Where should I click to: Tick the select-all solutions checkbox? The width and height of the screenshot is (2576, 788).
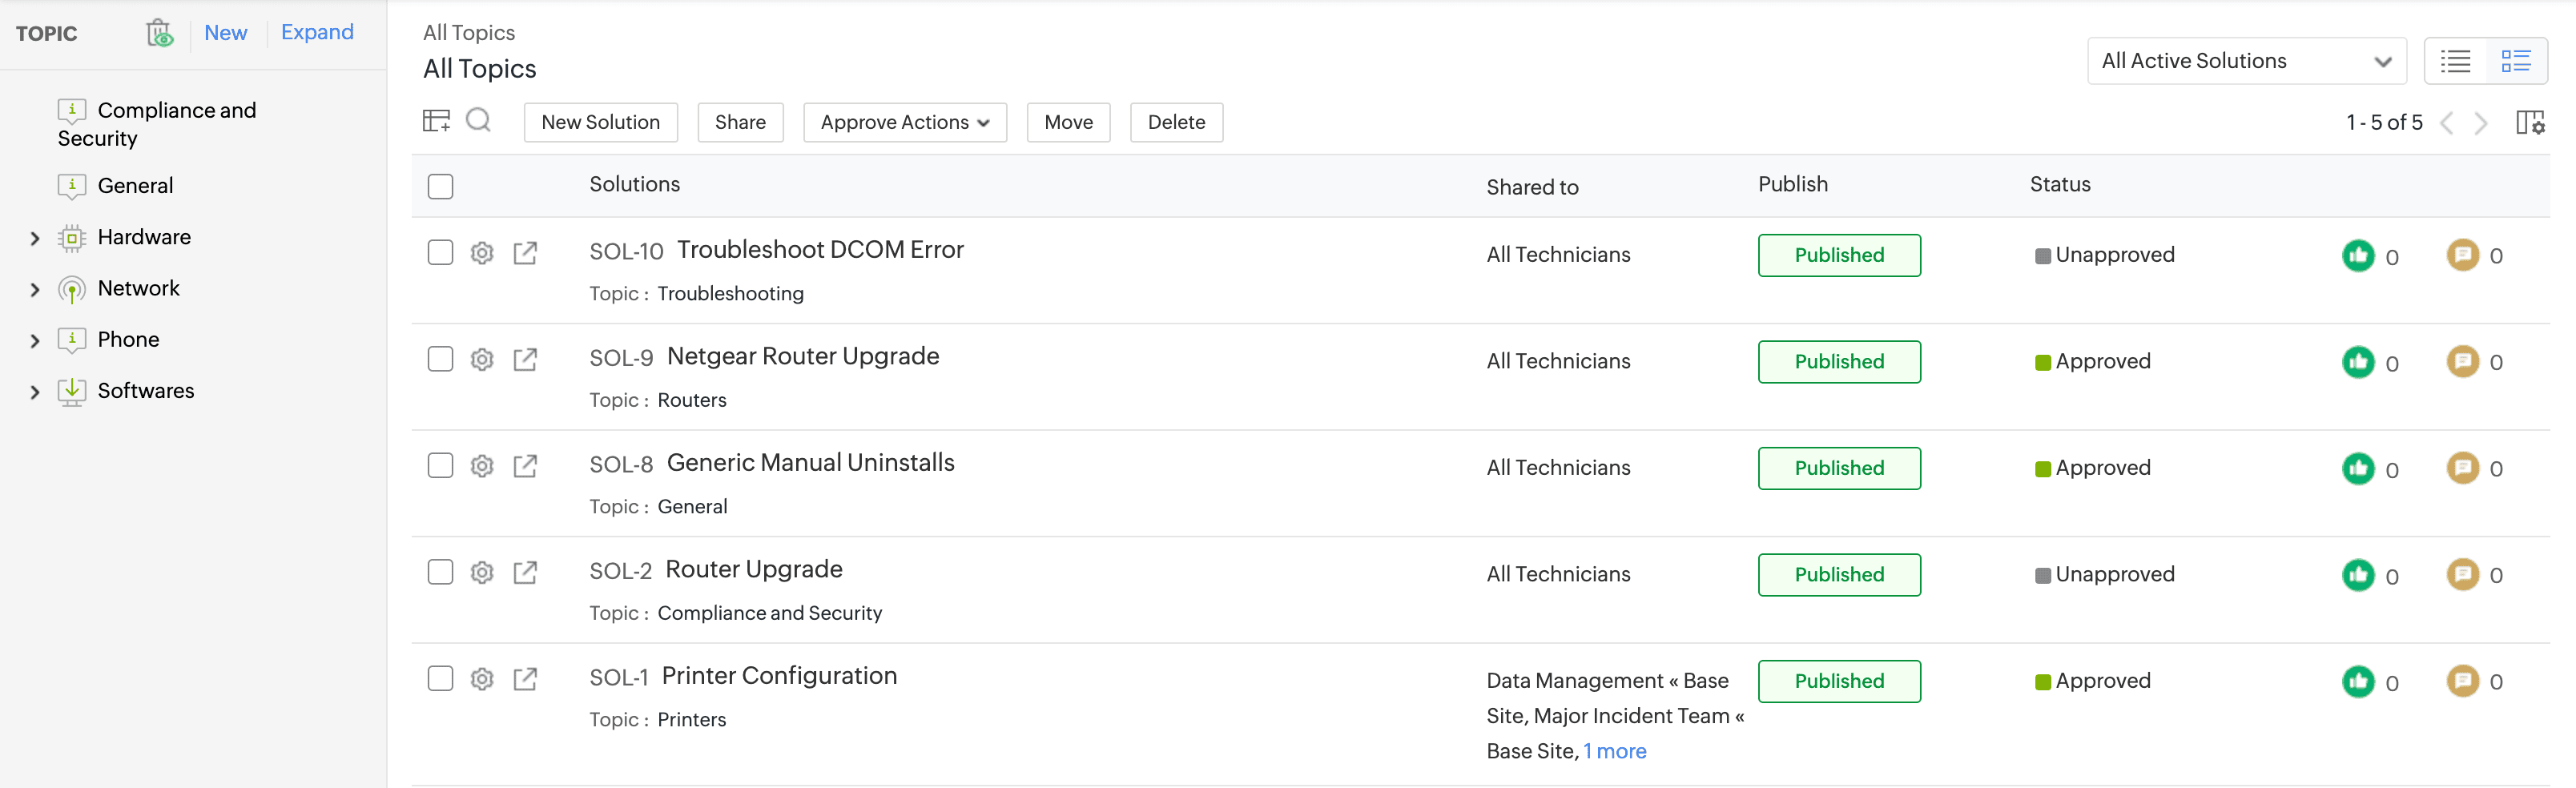click(x=440, y=187)
